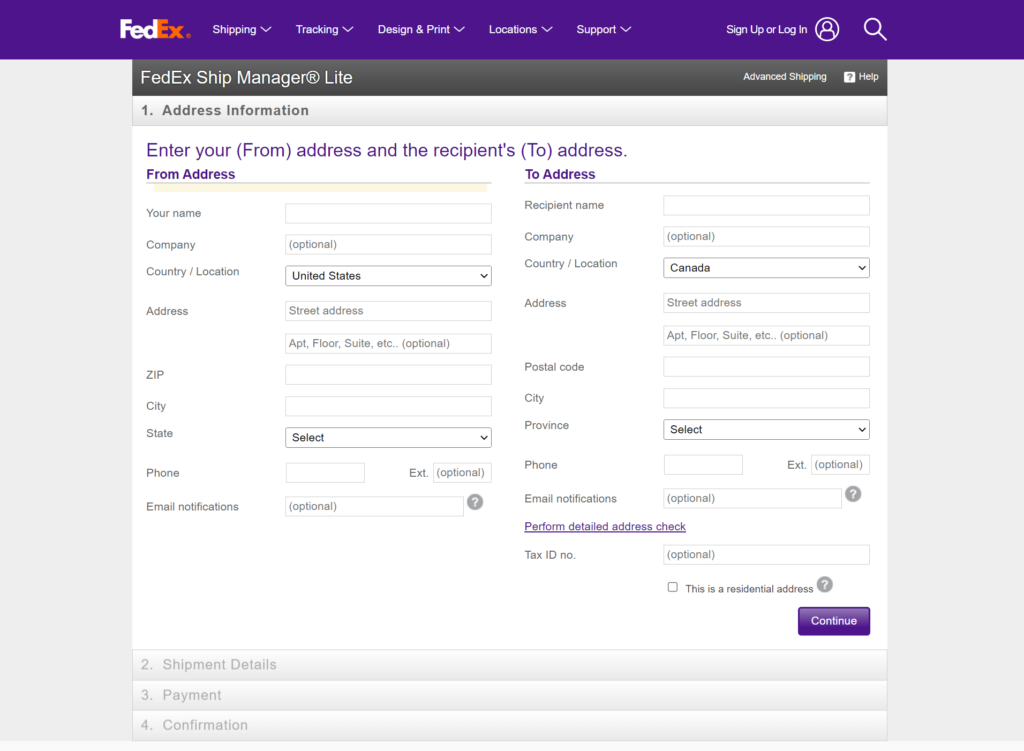The height and width of the screenshot is (751, 1024).
Task: Open search with the magnifying glass icon
Action: pyautogui.click(x=875, y=29)
